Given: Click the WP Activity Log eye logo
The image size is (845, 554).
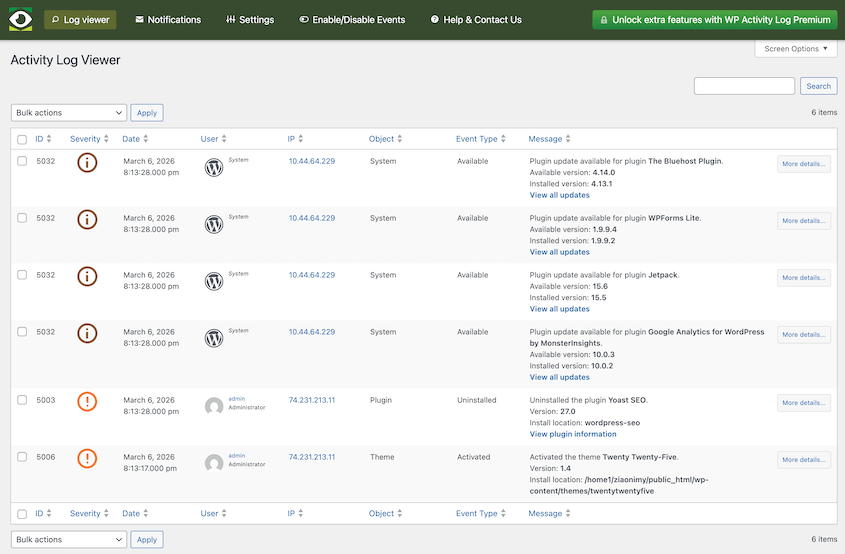Looking at the screenshot, I should coord(20,19).
